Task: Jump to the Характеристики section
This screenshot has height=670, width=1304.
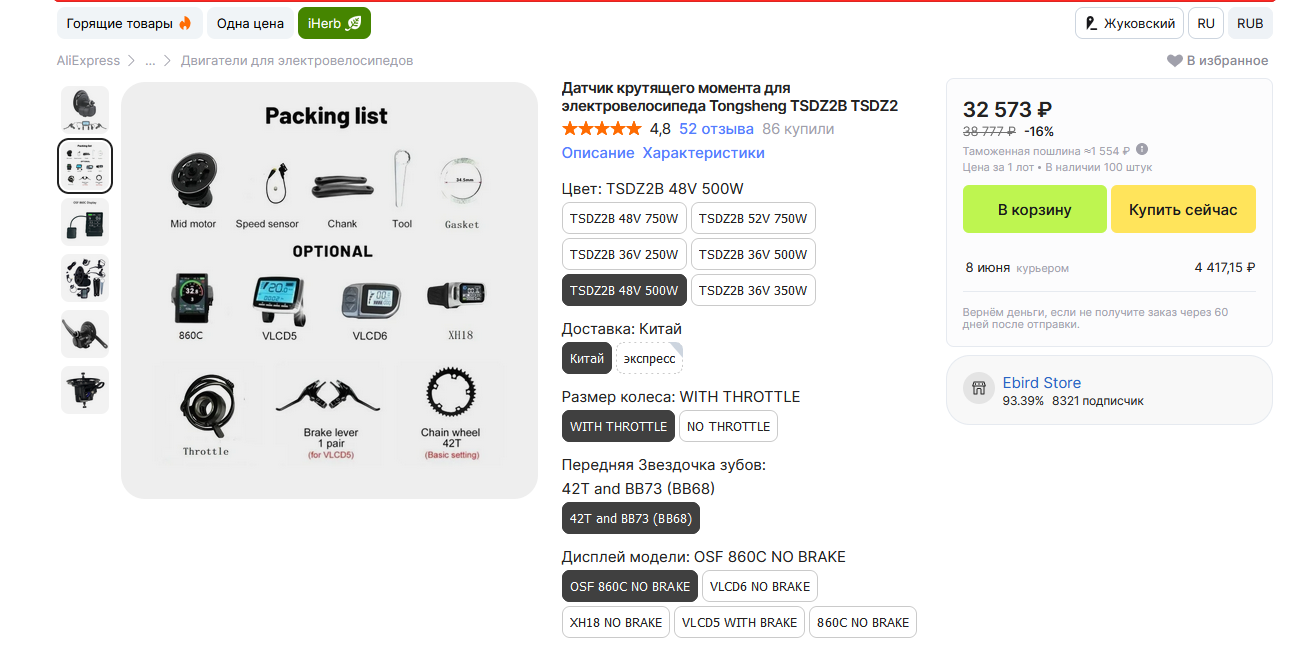Action: pyautogui.click(x=703, y=153)
